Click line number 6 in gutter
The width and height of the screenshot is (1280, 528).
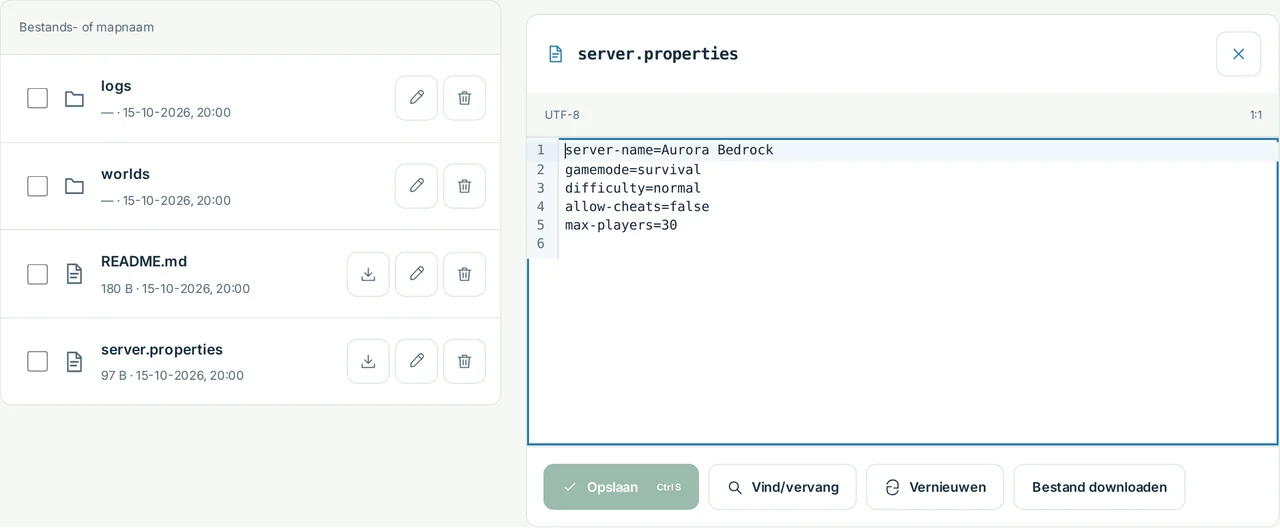(540, 244)
